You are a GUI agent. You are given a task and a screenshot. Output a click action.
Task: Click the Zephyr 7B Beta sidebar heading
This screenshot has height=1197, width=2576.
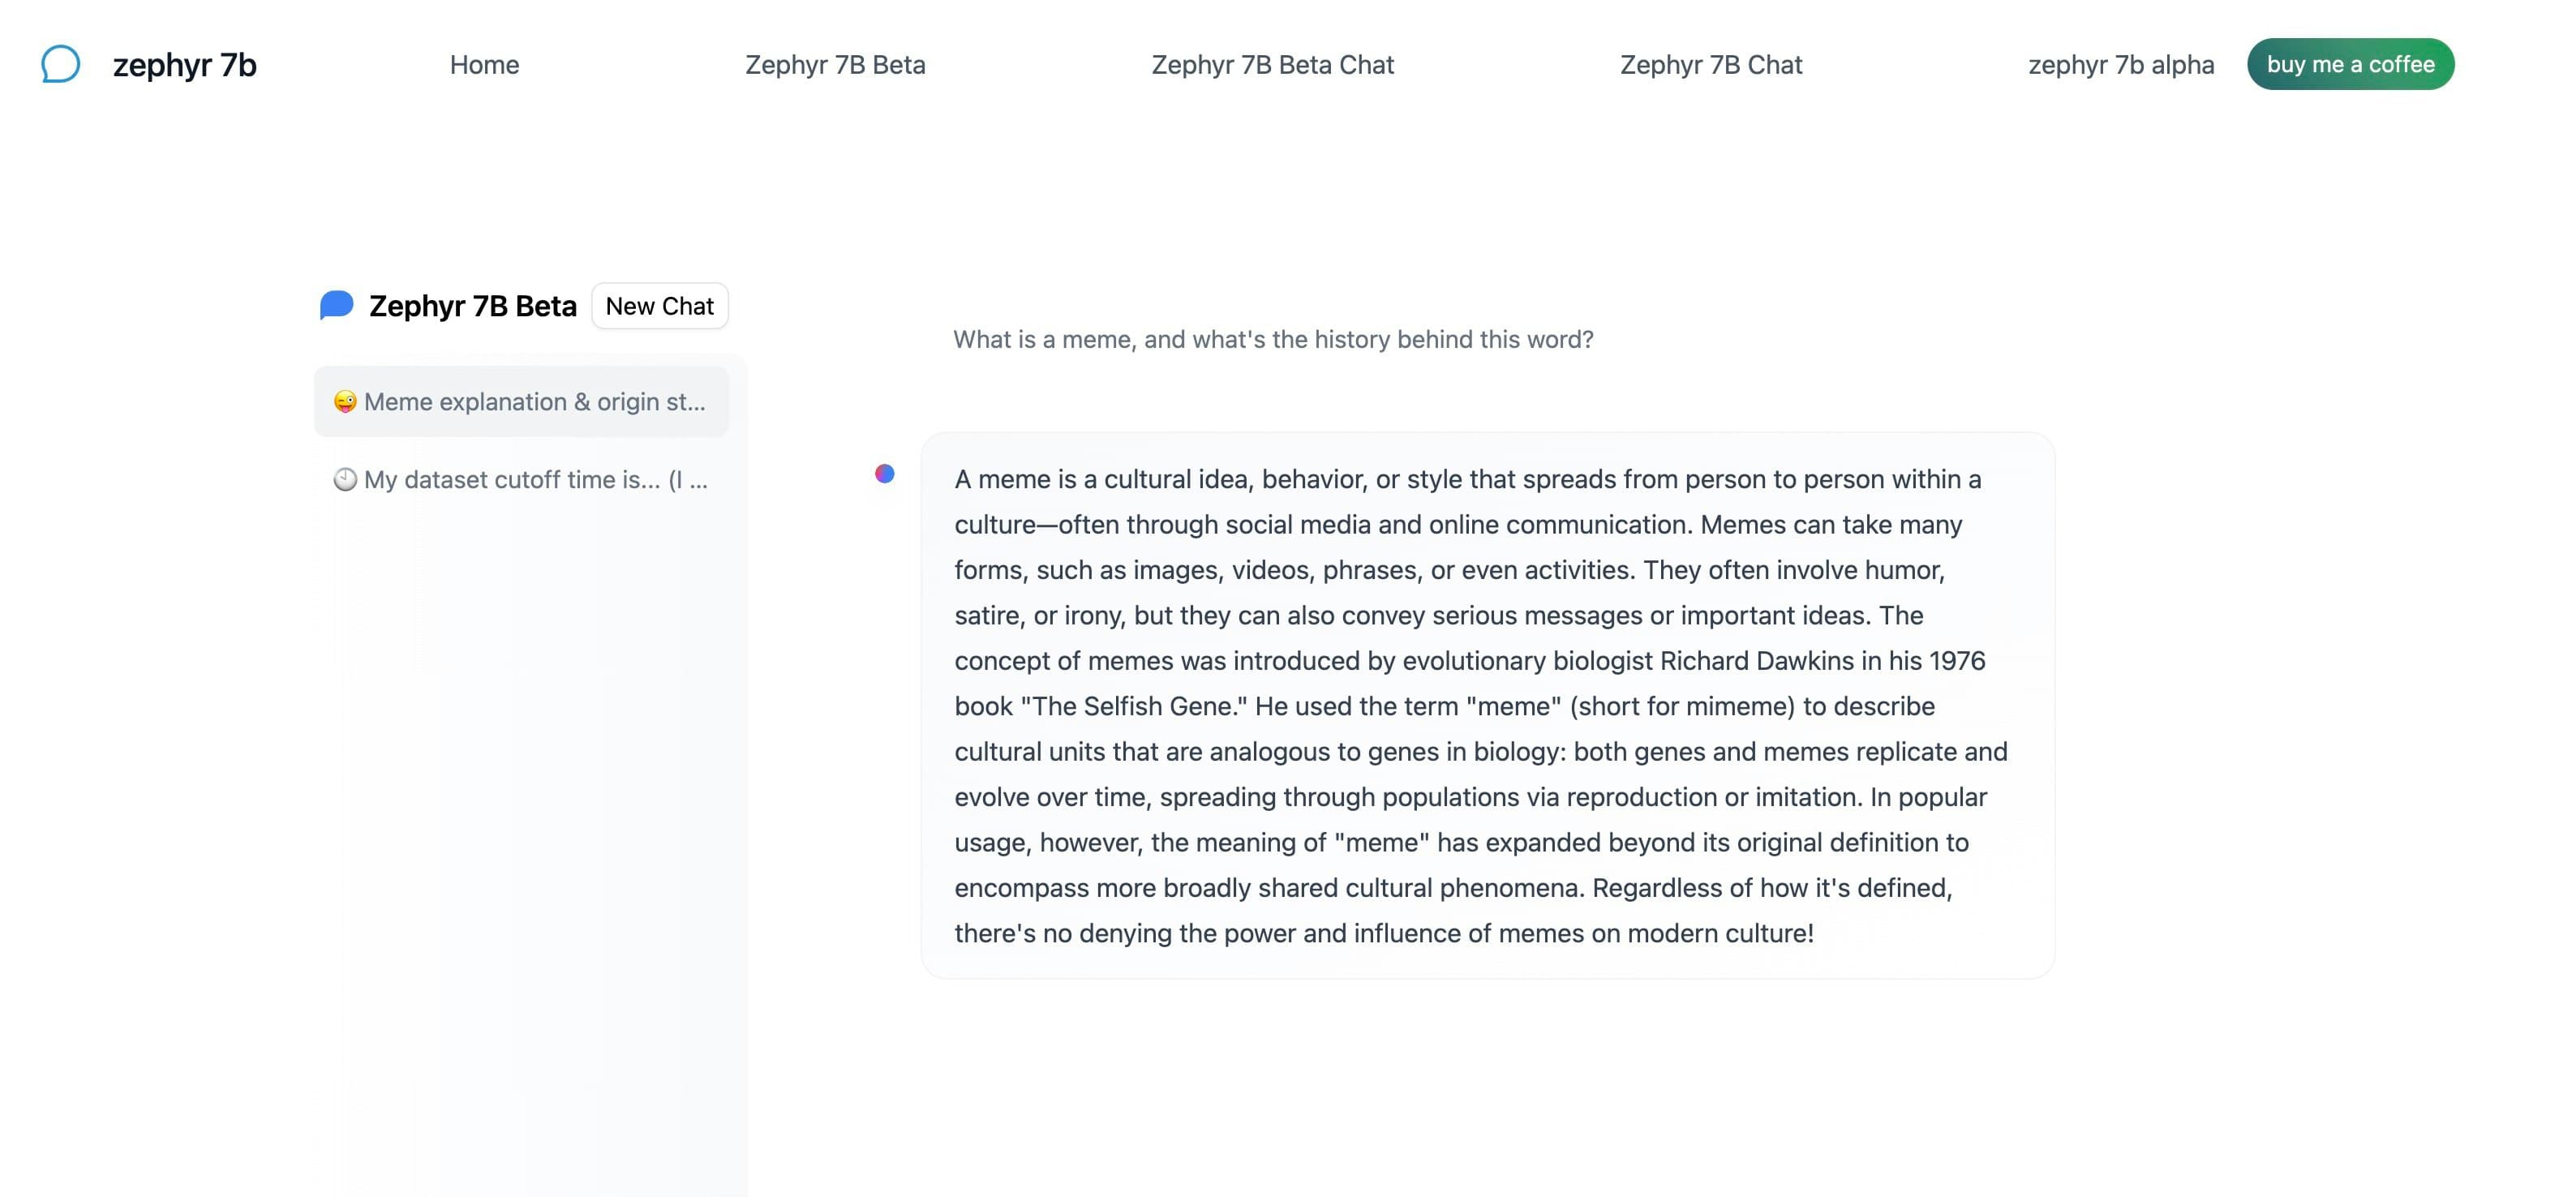pos(472,306)
